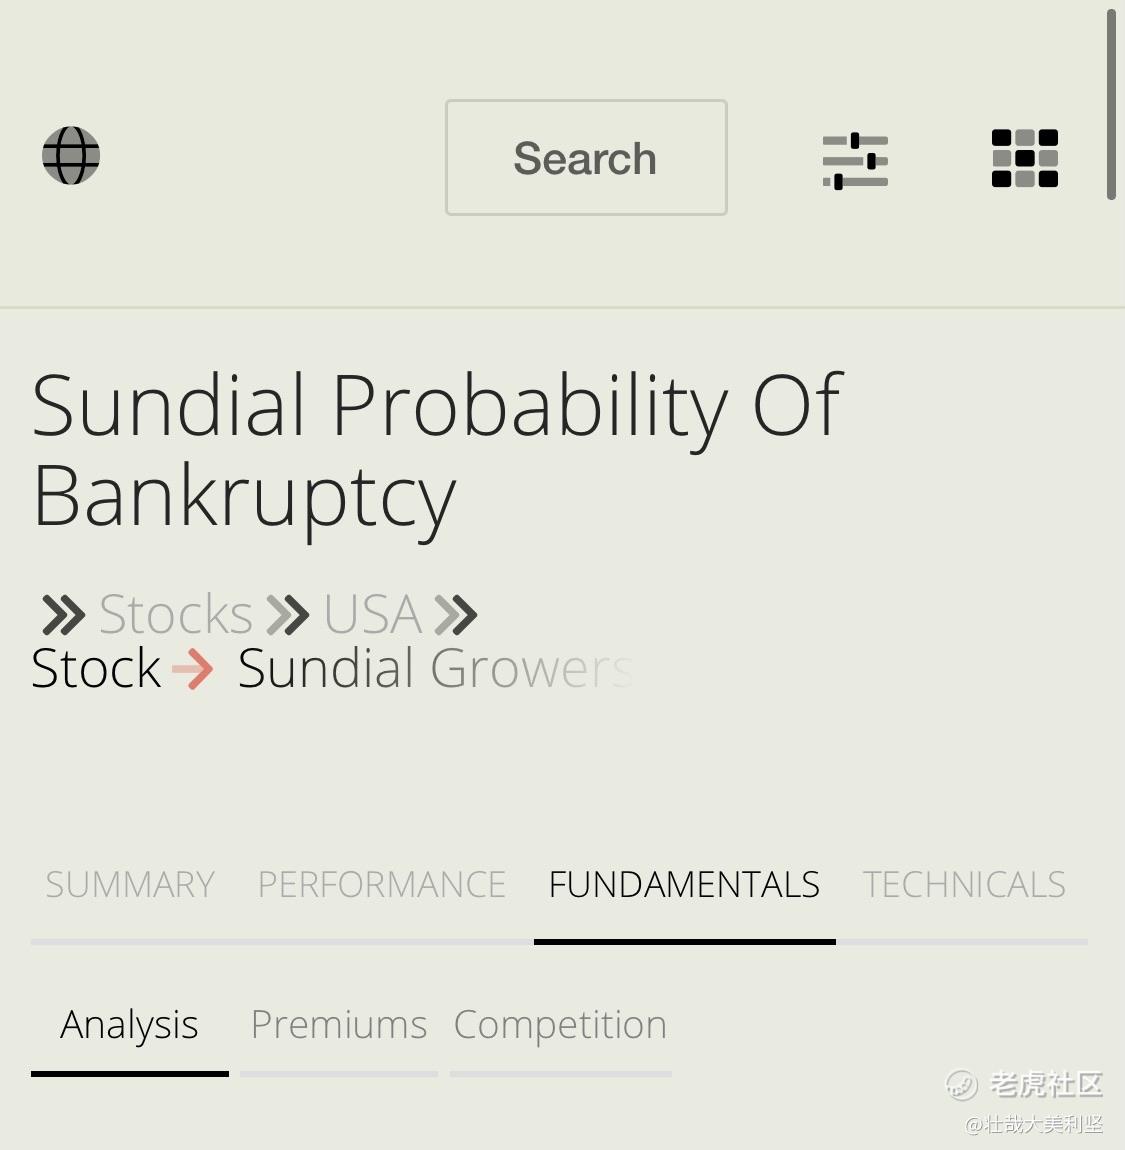Screen dimensions: 1125x1150
Task: Open the Sundial Growers breadcrumb link
Action: click(x=435, y=668)
